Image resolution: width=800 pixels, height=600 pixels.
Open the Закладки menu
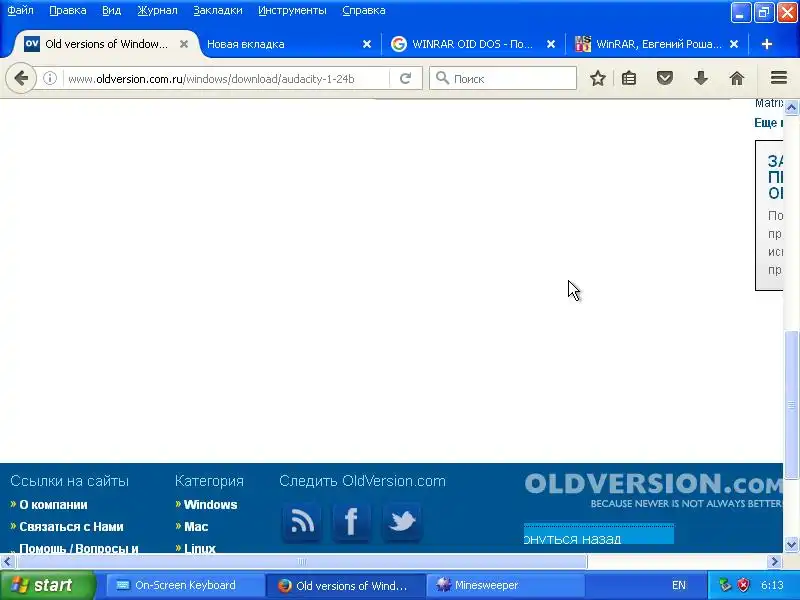point(217,10)
